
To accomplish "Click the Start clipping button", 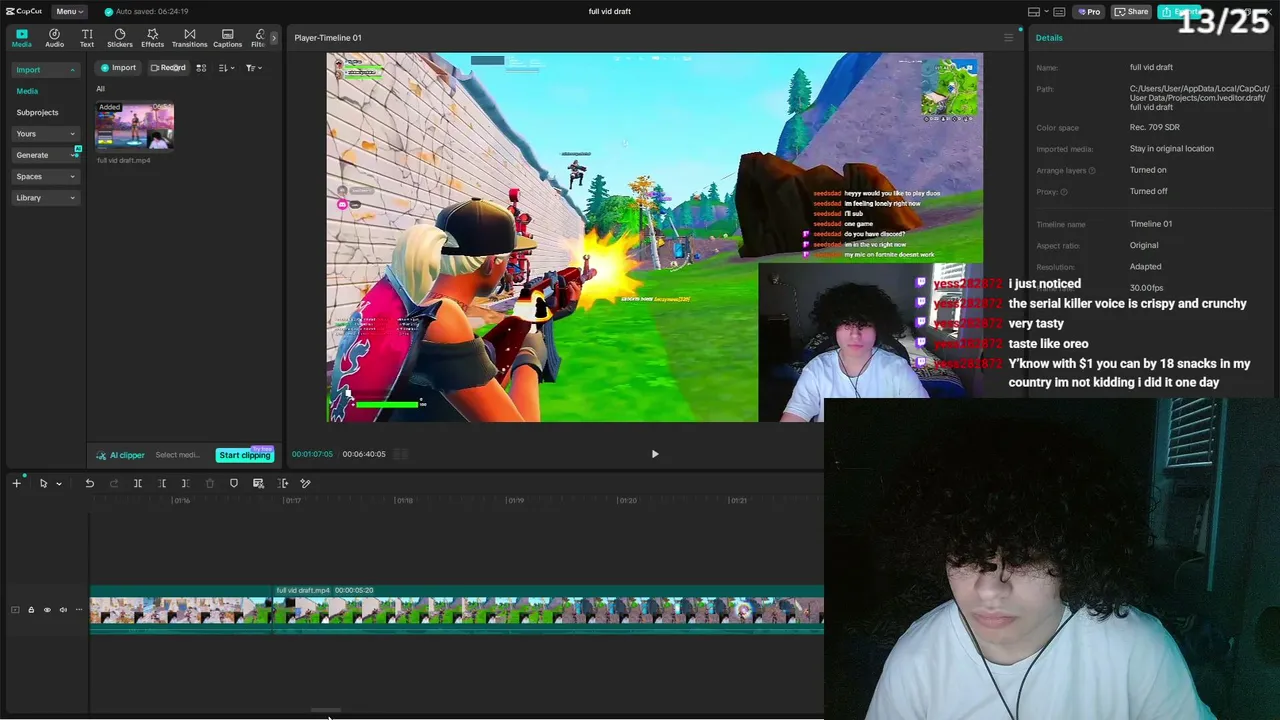I will coord(245,455).
